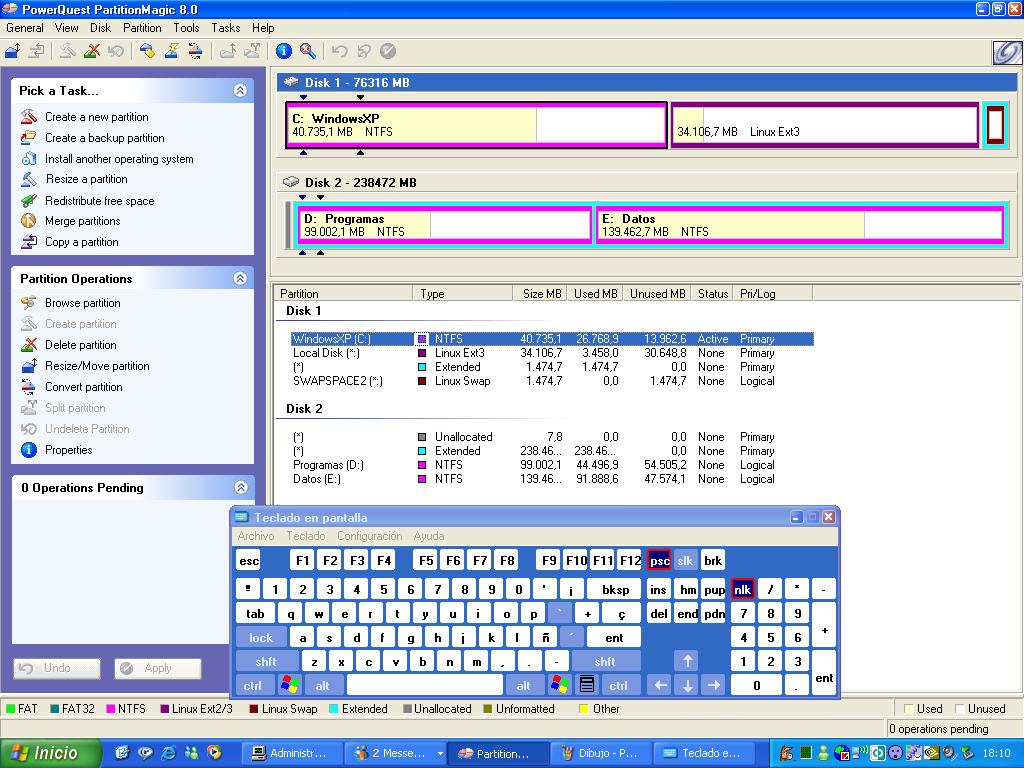Toggle the lock key on the on-screen keyboard

pos(261,638)
